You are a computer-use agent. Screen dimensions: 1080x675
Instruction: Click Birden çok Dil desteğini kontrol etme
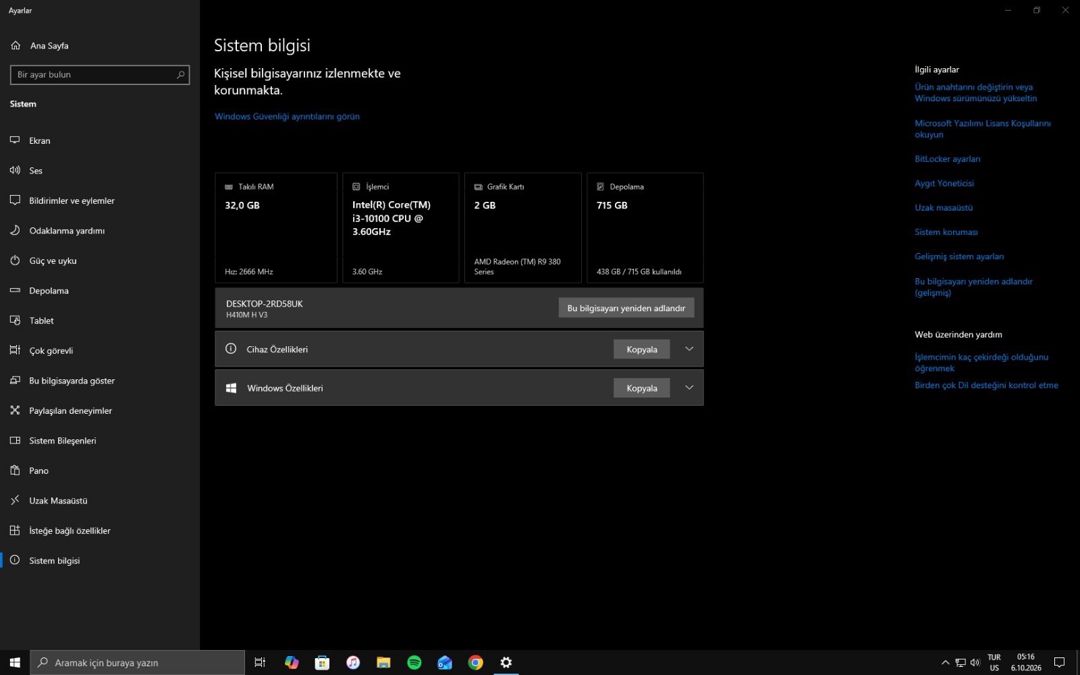(x=986, y=385)
